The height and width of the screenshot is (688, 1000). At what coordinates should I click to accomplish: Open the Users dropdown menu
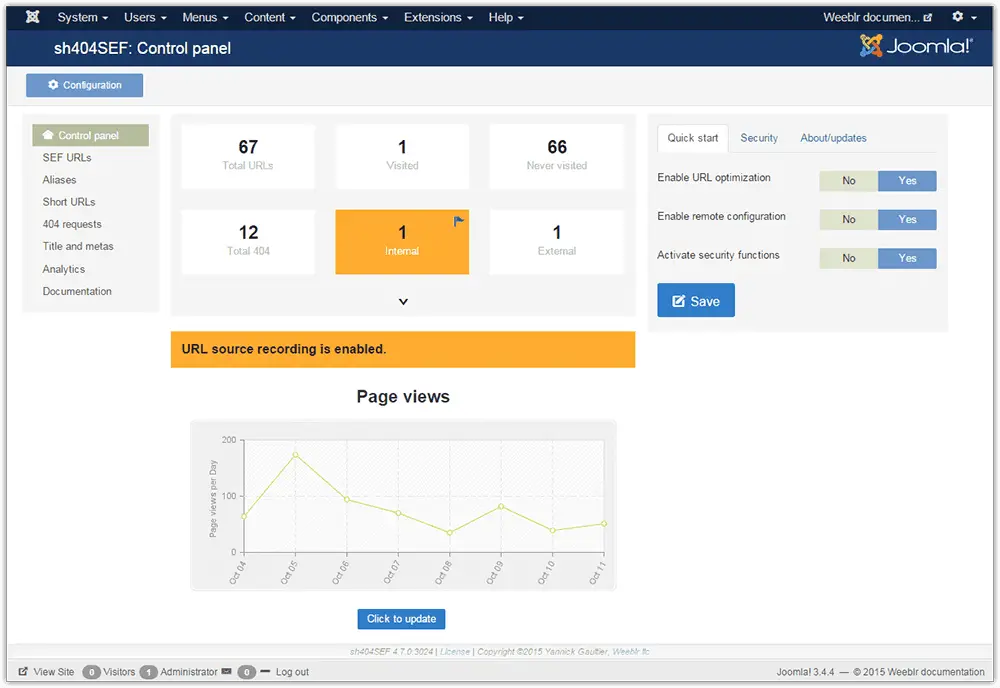(x=145, y=17)
